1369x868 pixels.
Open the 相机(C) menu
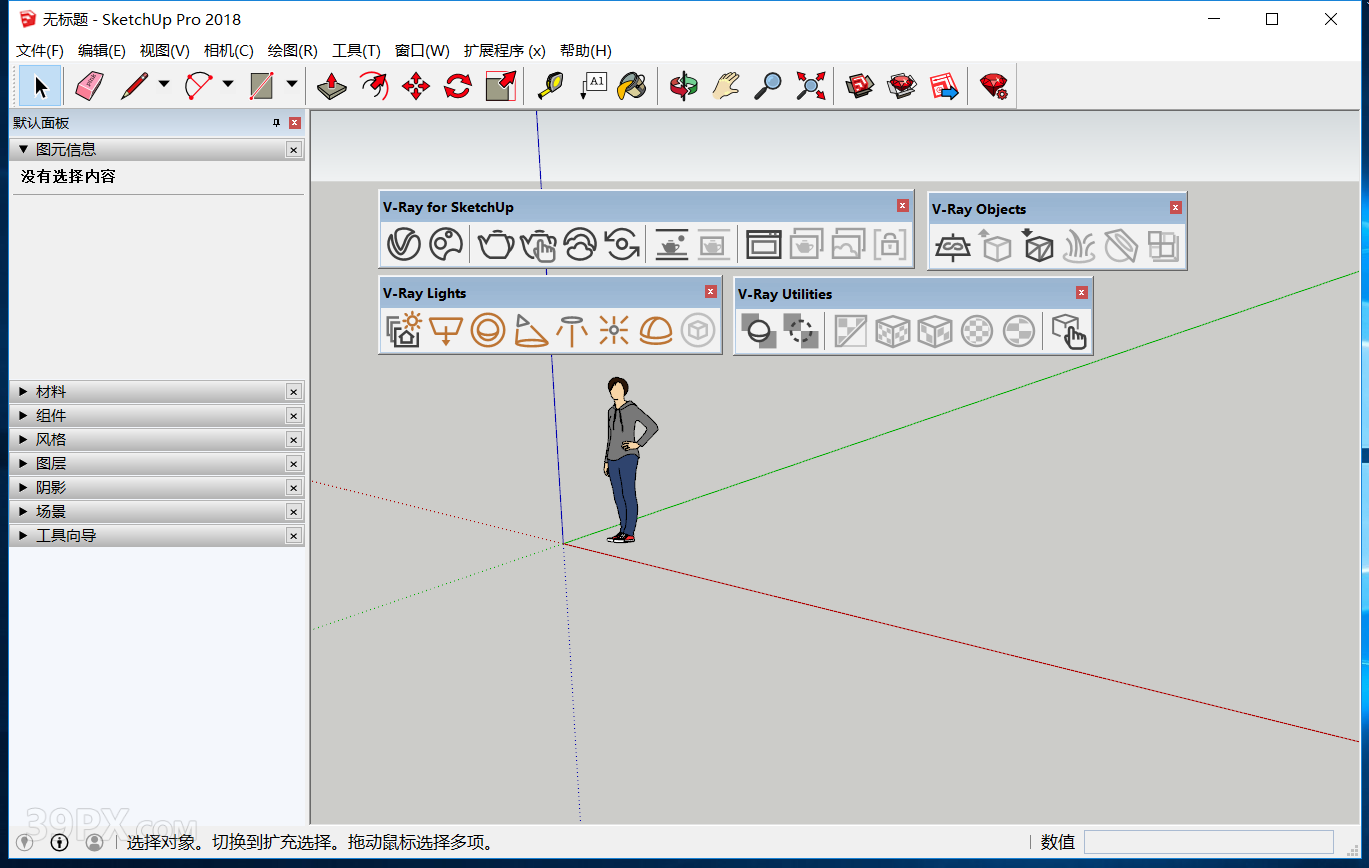(x=229, y=51)
